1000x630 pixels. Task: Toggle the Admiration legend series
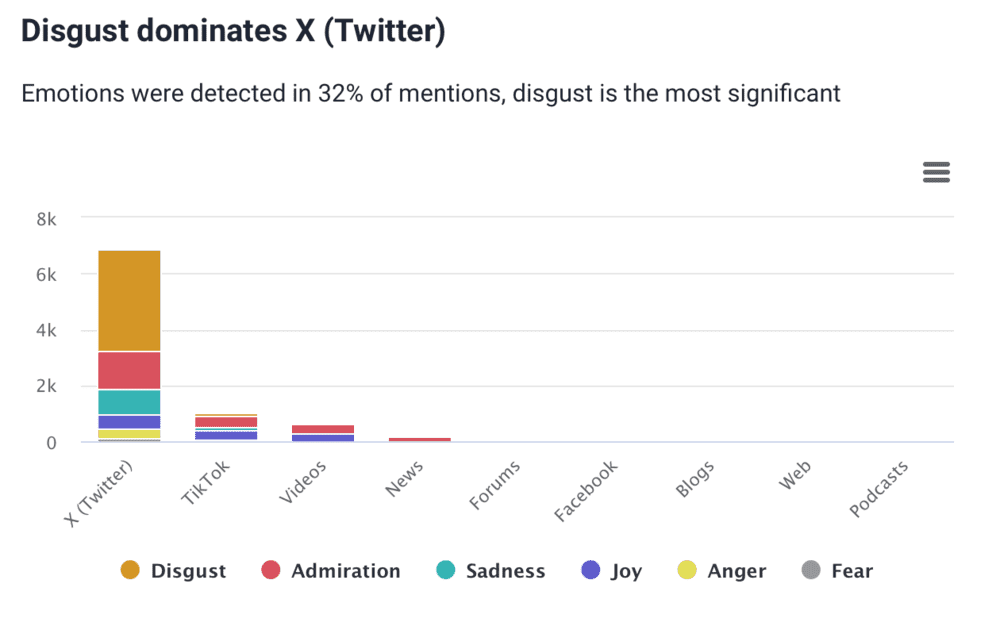tap(345, 571)
